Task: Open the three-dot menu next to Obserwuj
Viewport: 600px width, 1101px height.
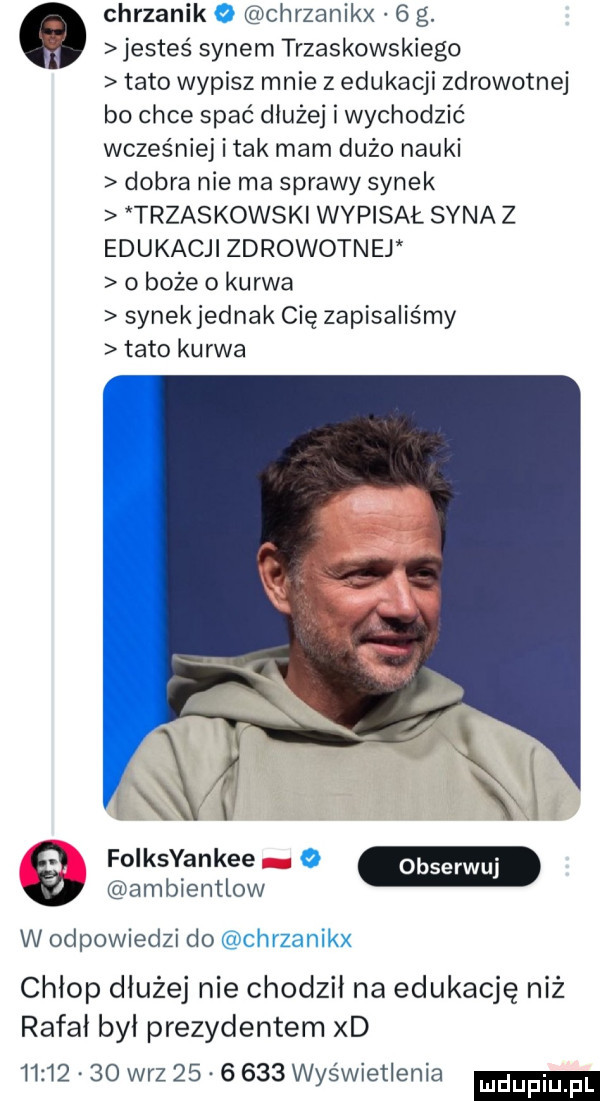Action: click(569, 863)
